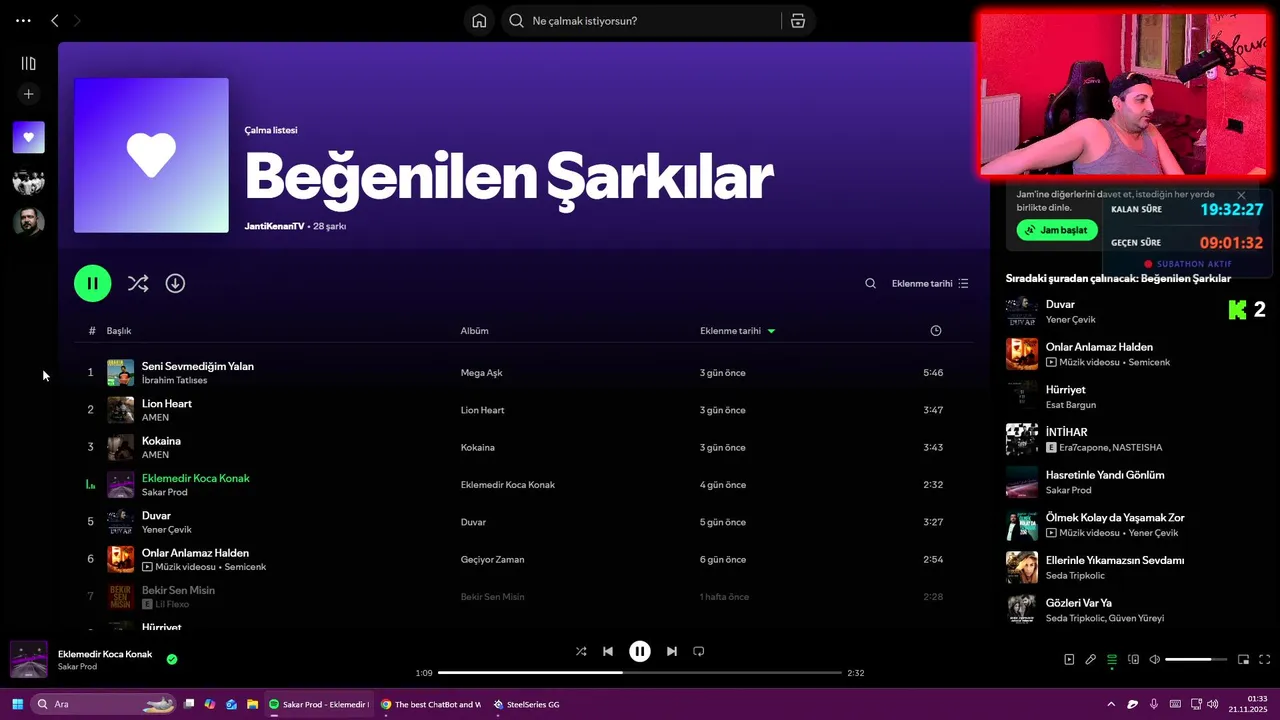This screenshot has width=1280, height=720.
Task: Open the Browse icon in search bar
Action: pyautogui.click(x=798, y=21)
